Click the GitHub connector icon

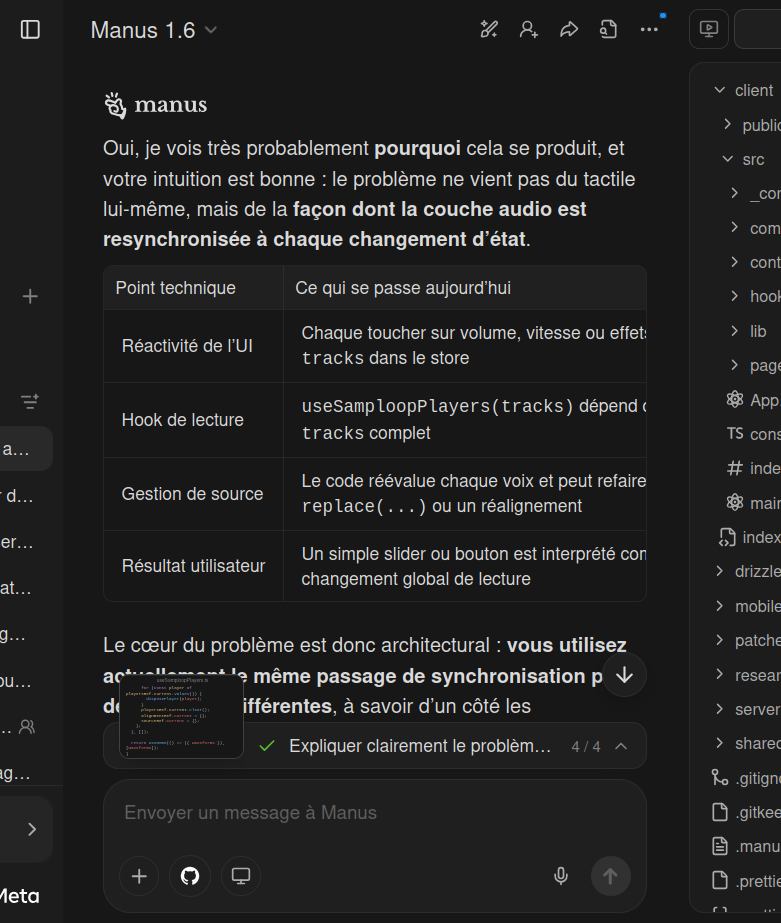[x=190, y=876]
